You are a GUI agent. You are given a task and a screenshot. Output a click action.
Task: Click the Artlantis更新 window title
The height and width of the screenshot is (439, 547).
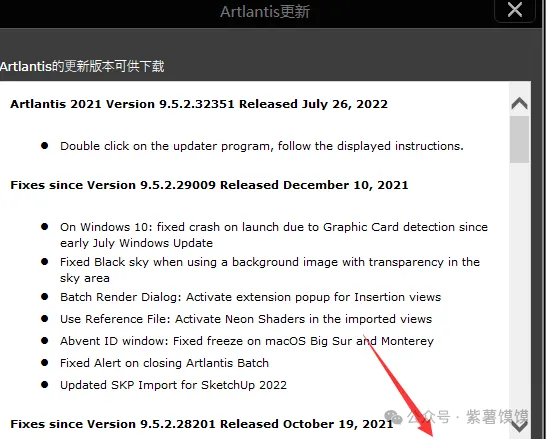(265, 12)
